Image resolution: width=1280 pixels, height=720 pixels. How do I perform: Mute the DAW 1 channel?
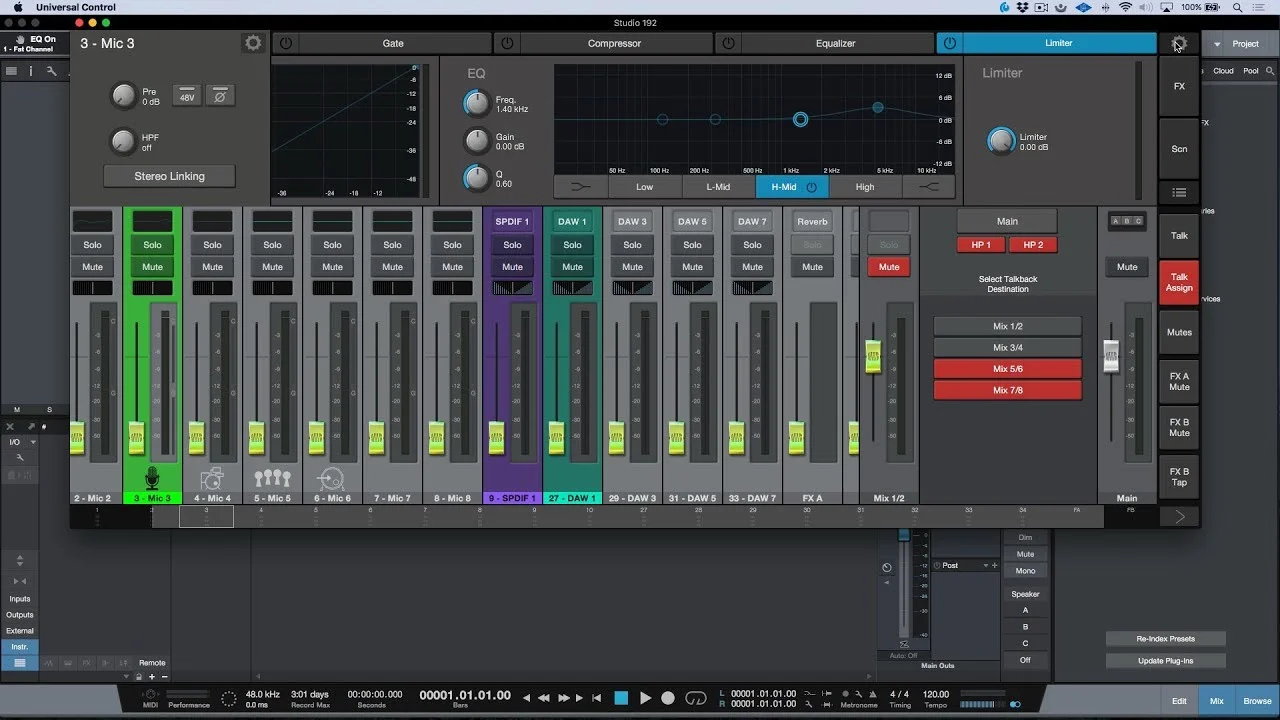[572, 267]
